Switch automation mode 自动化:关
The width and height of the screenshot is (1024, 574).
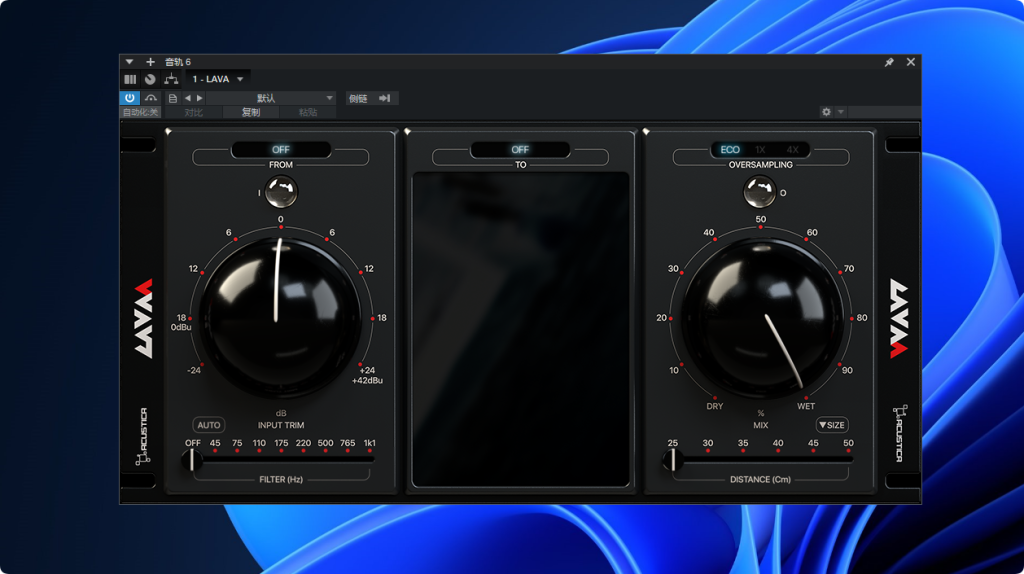coord(140,112)
